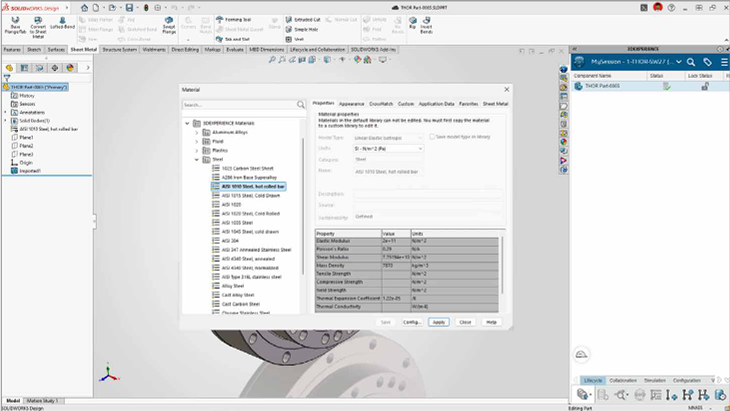Click the Rebuild traffic light icon
730x411 pixels.
pyautogui.click(x=146, y=7)
